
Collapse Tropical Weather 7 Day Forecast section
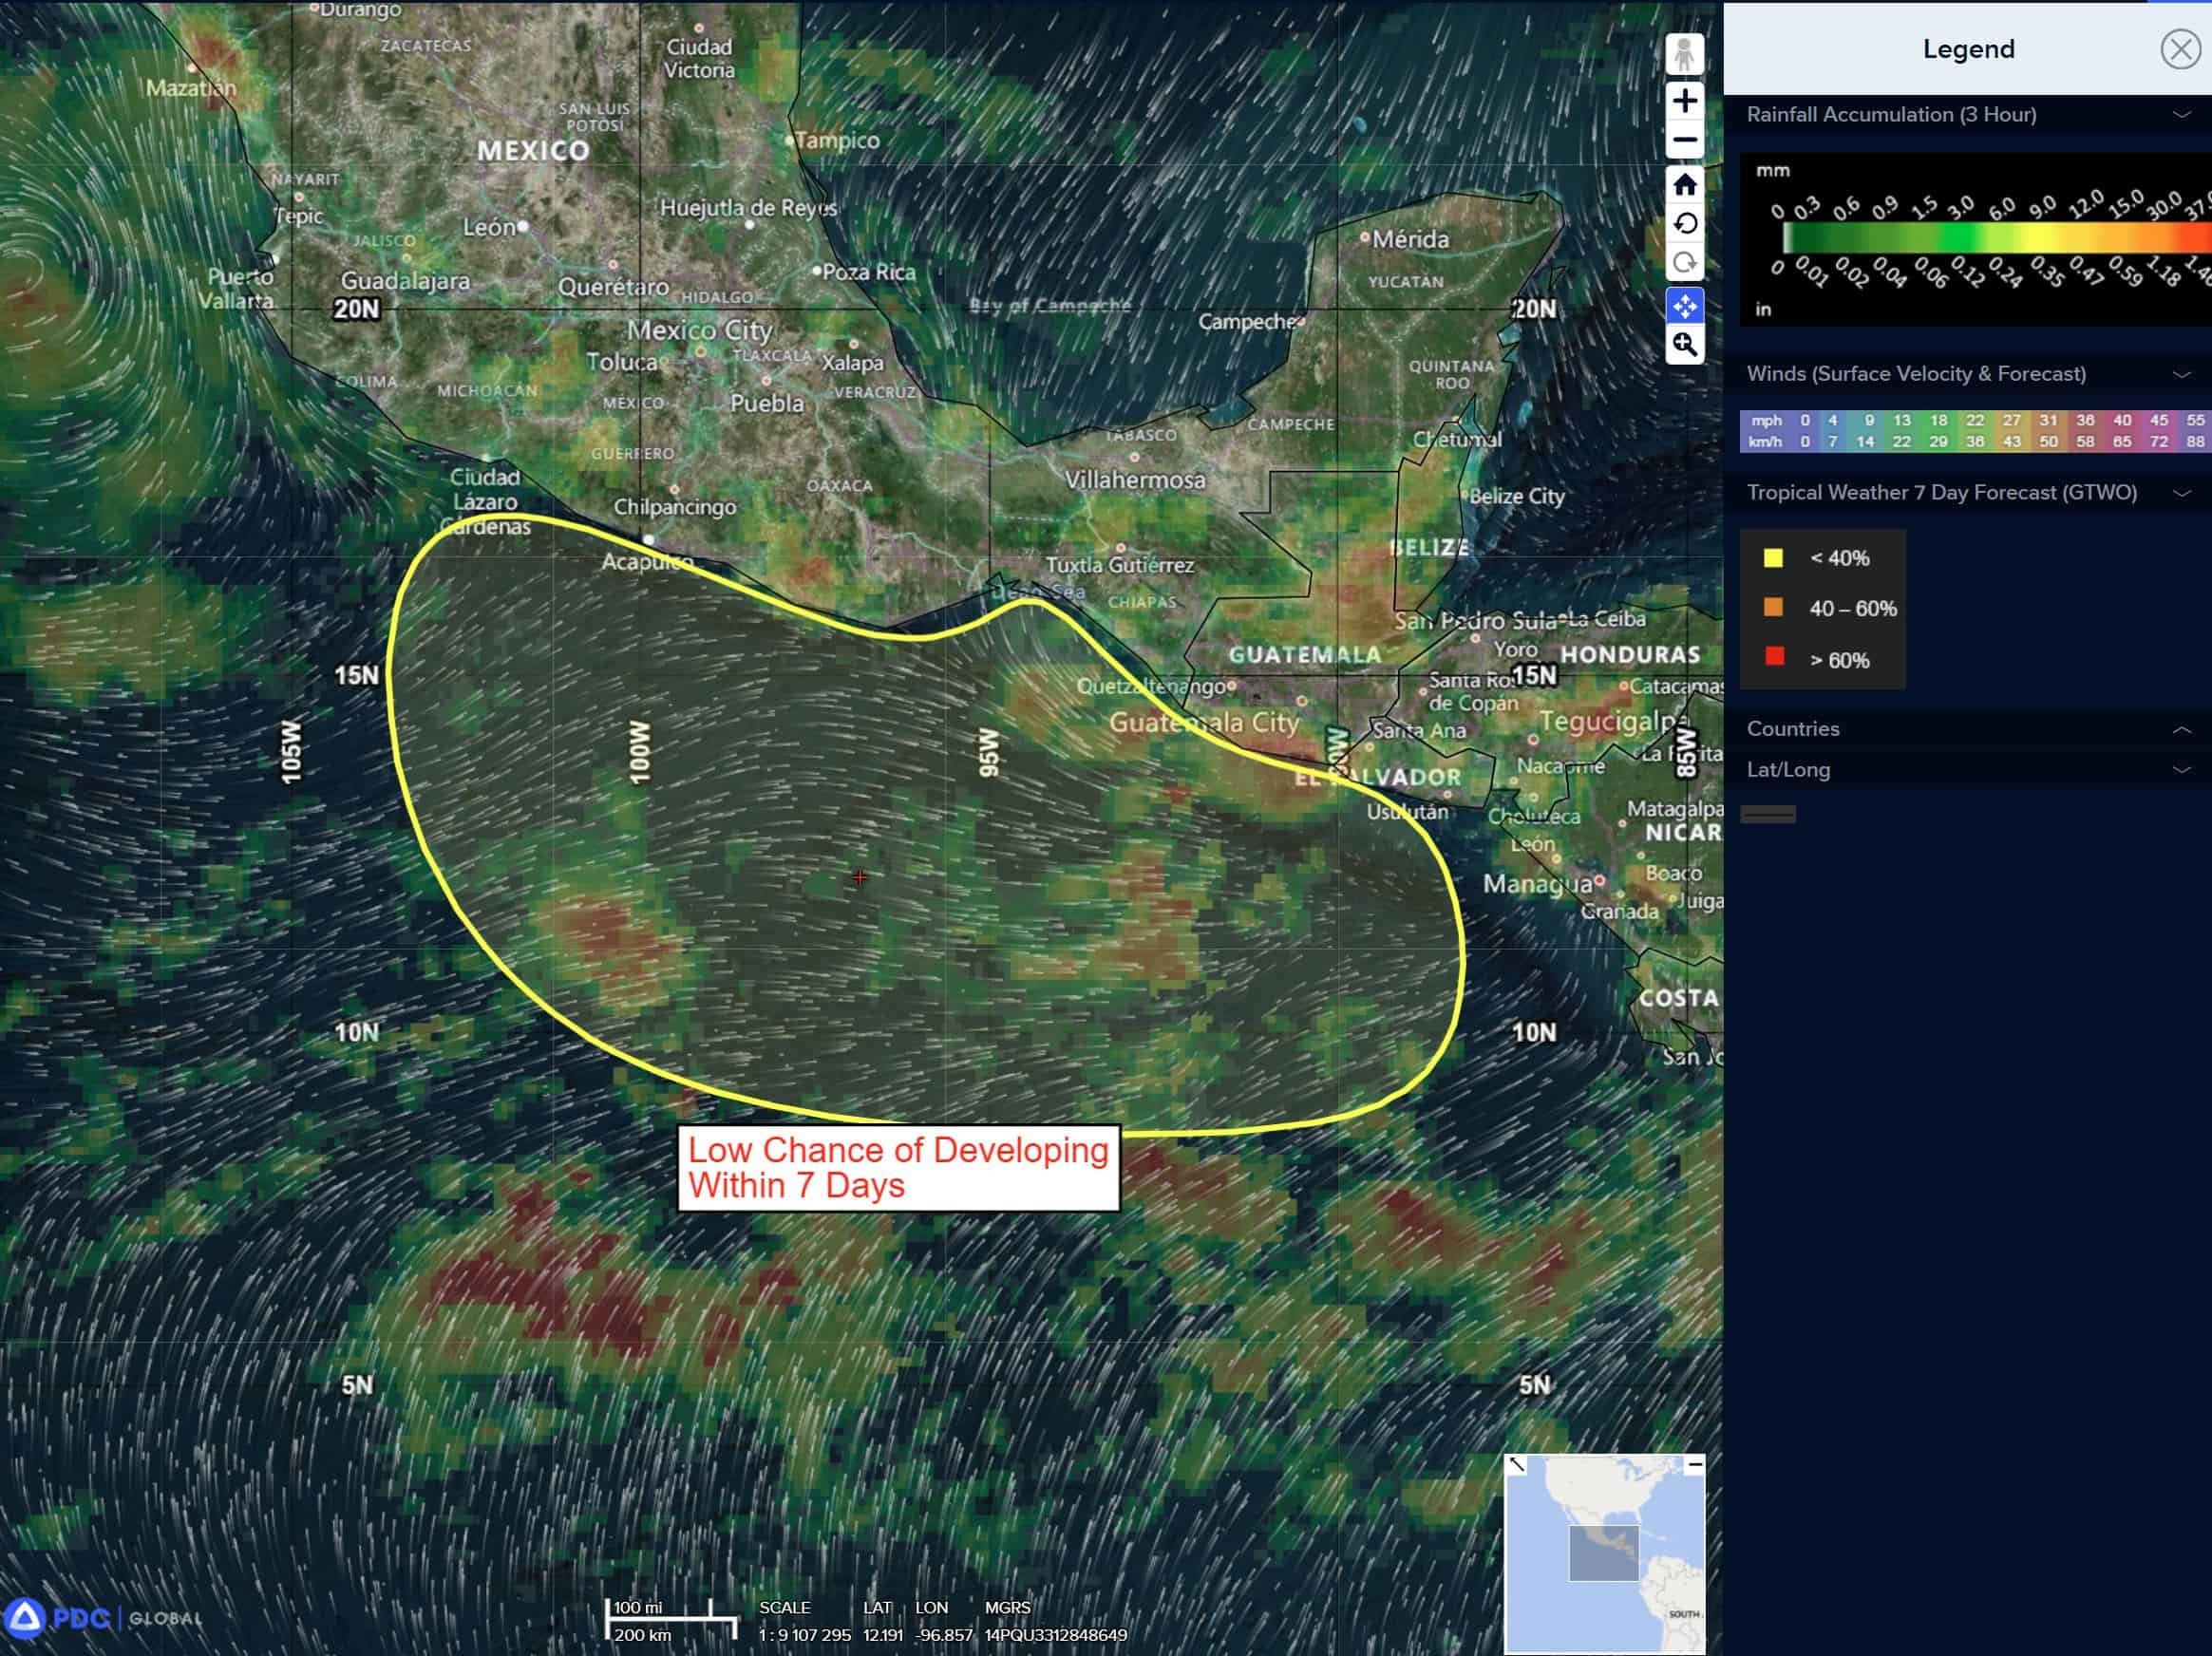(x=2181, y=493)
